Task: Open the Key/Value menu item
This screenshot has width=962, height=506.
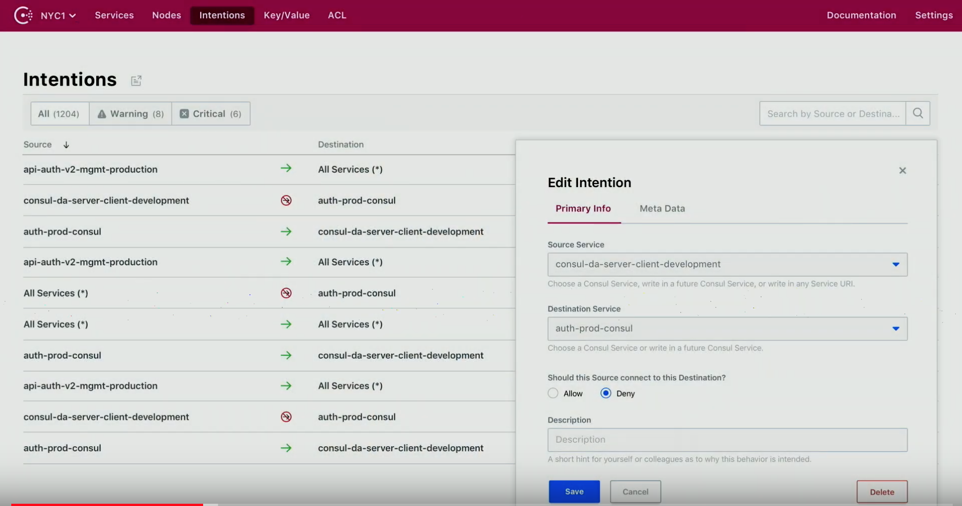Action: [x=286, y=16]
